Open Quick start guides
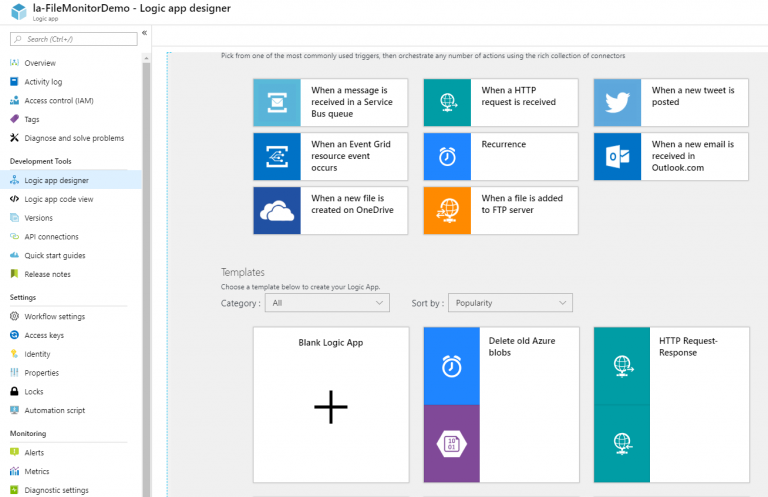768x497 pixels. click(55, 256)
